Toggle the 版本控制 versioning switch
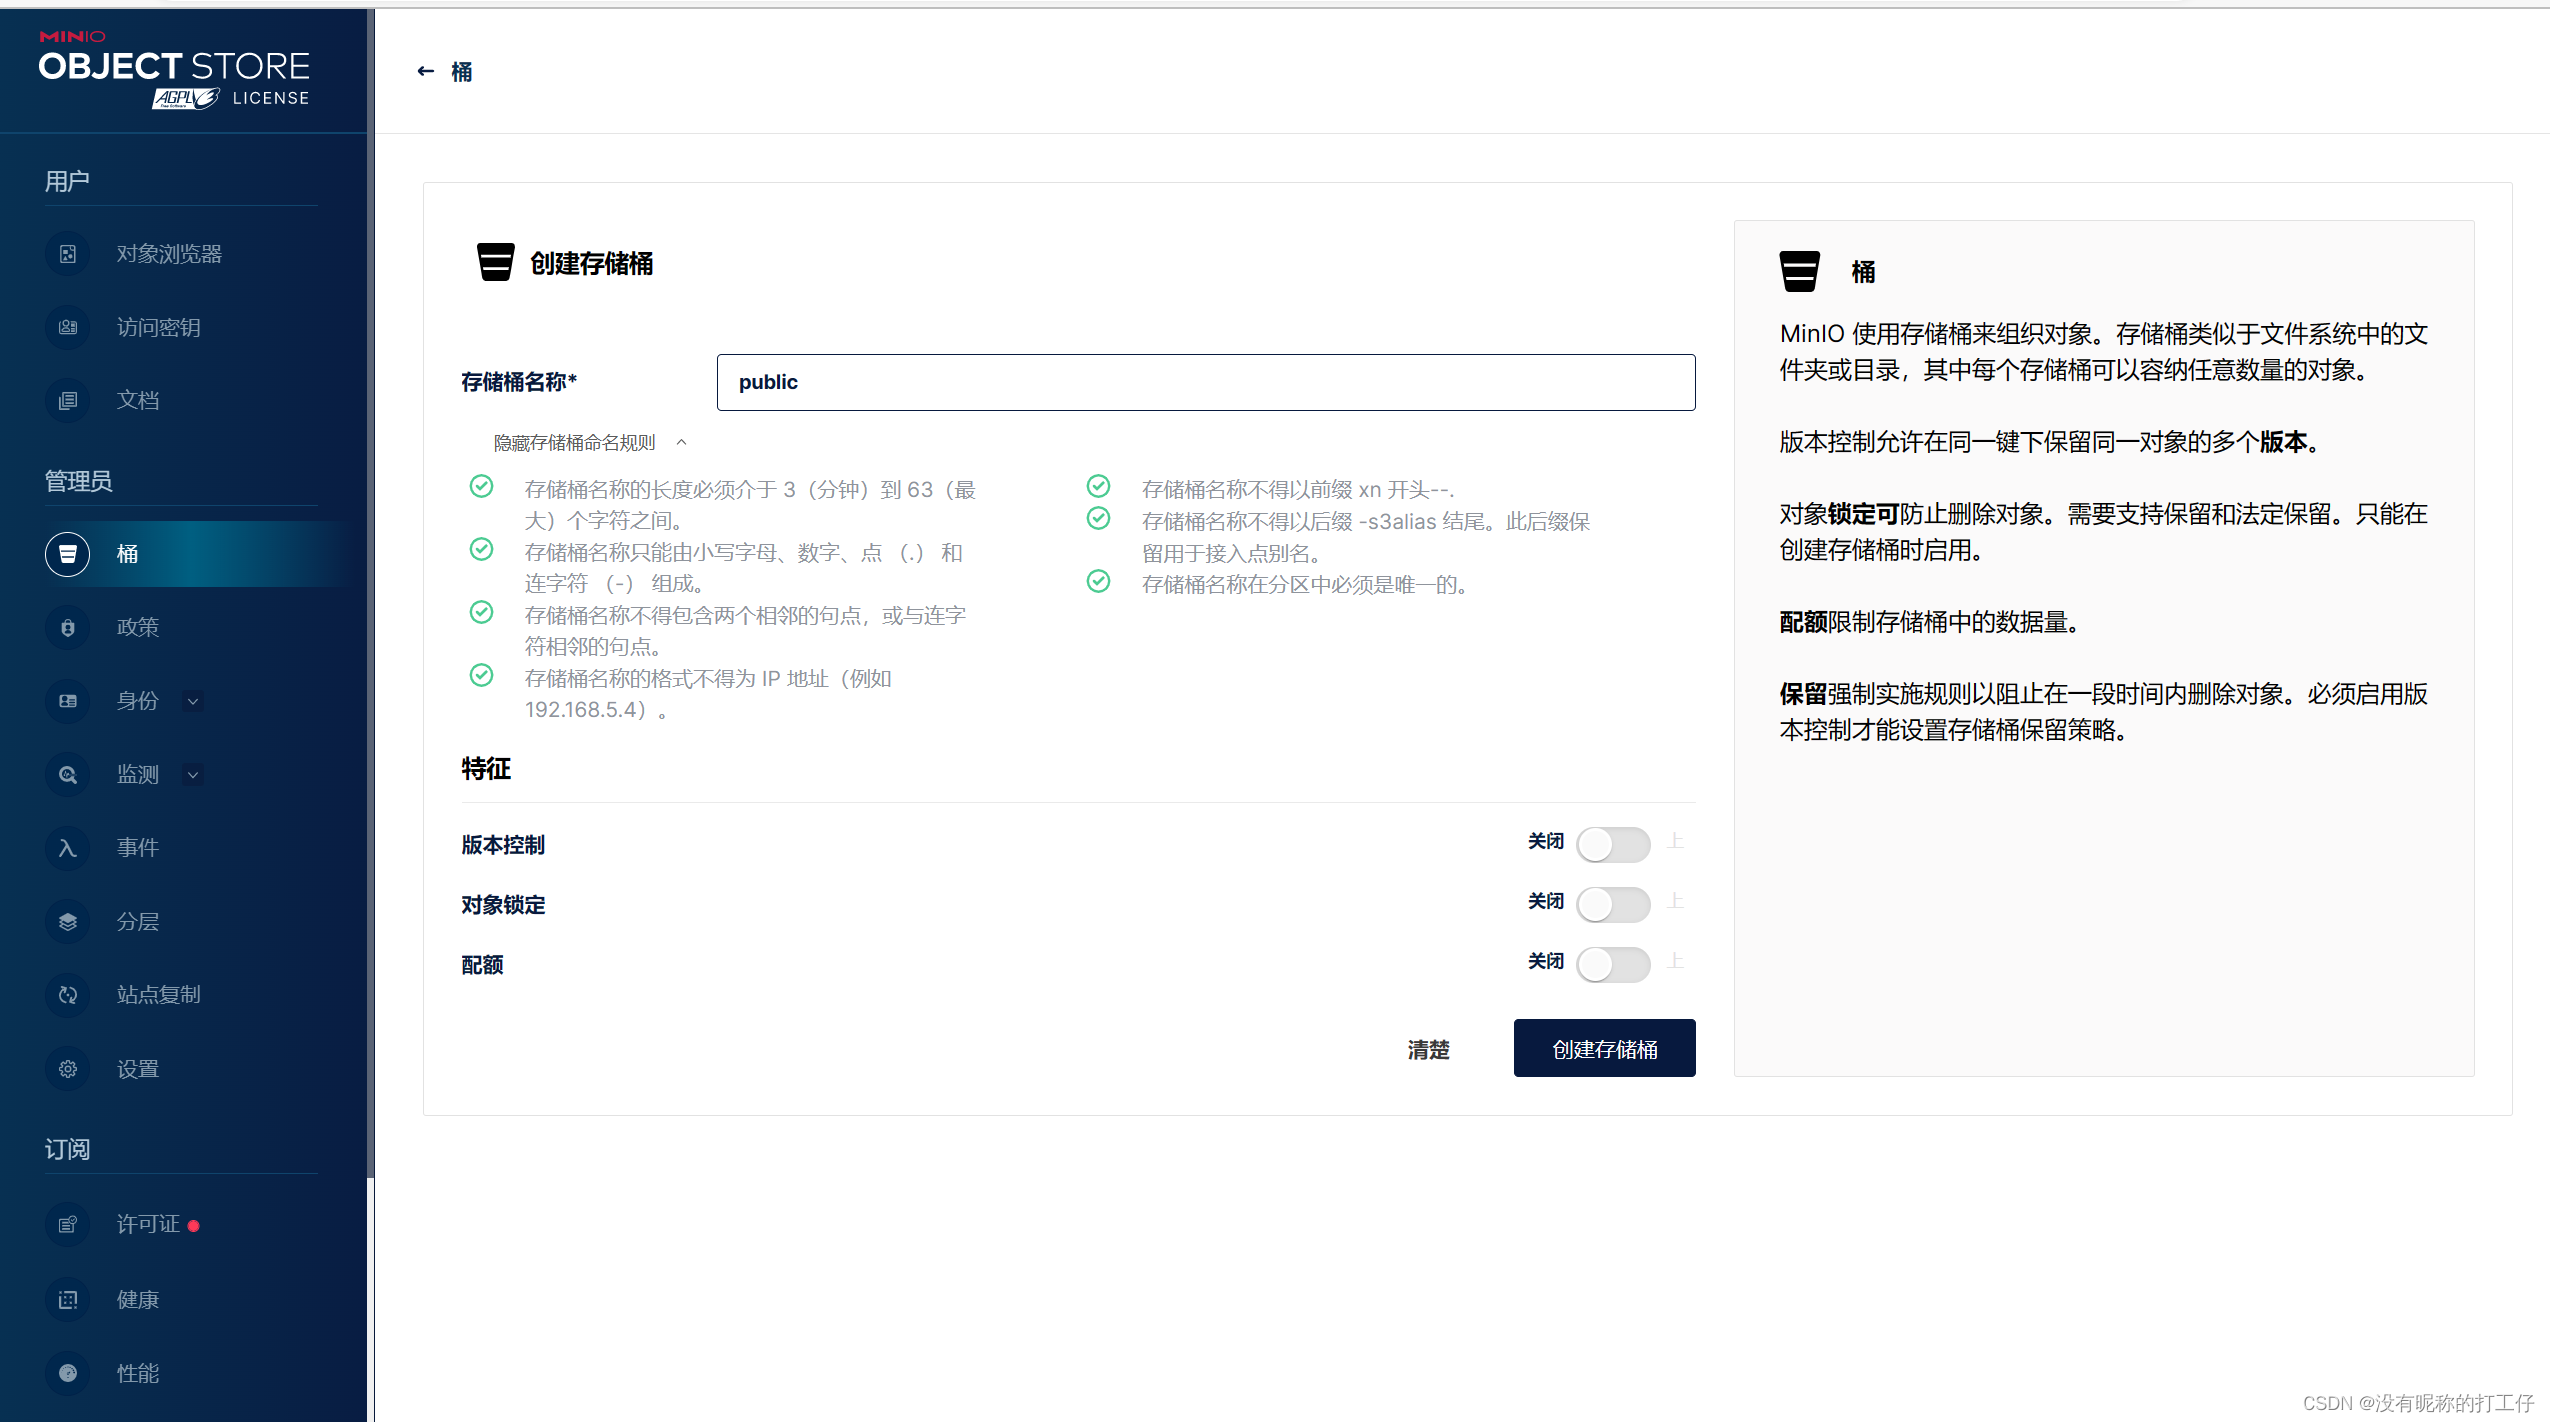Viewport: 2550px width, 1422px height. click(x=1613, y=844)
